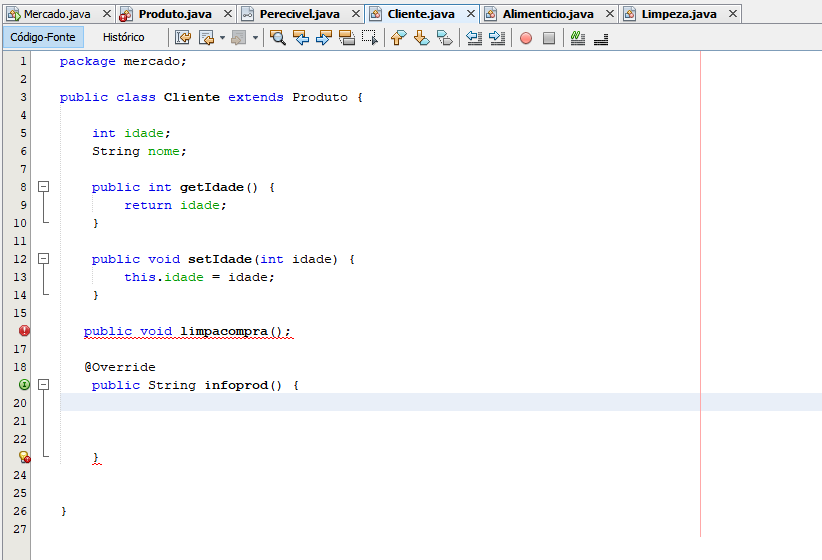The height and width of the screenshot is (560, 822).
Task: Switch to Código-Fonte view
Action: pos(43,37)
